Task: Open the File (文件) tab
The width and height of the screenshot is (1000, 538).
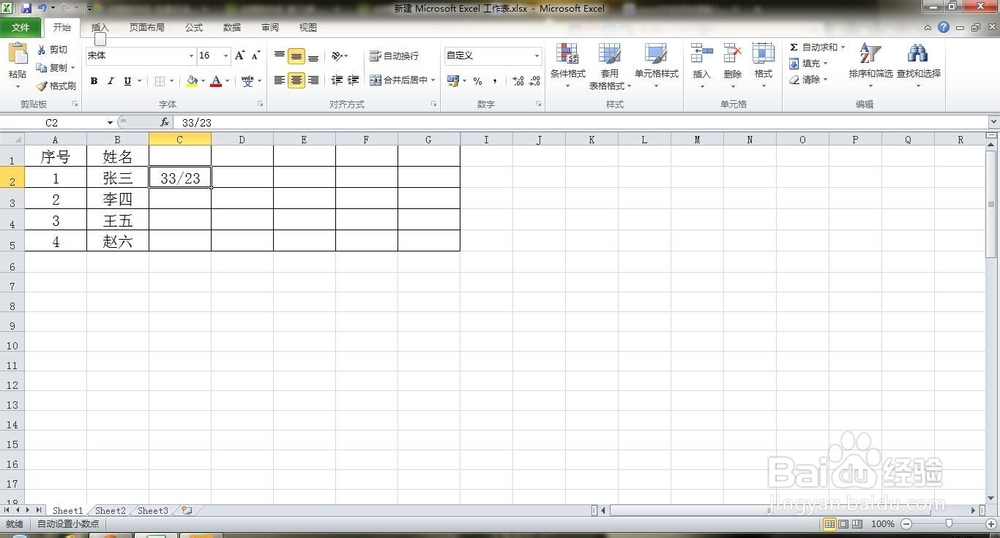Action: [x=20, y=27]
